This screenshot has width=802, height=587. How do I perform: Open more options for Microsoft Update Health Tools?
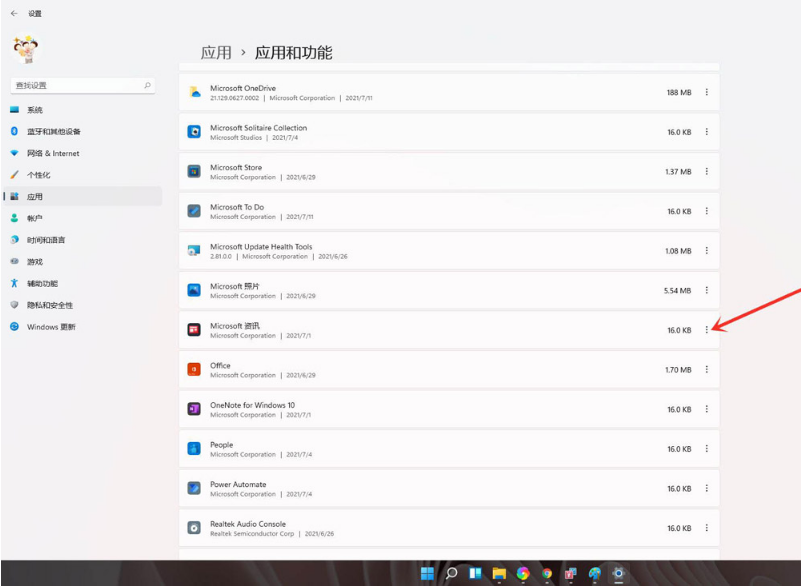pos(706,251)
